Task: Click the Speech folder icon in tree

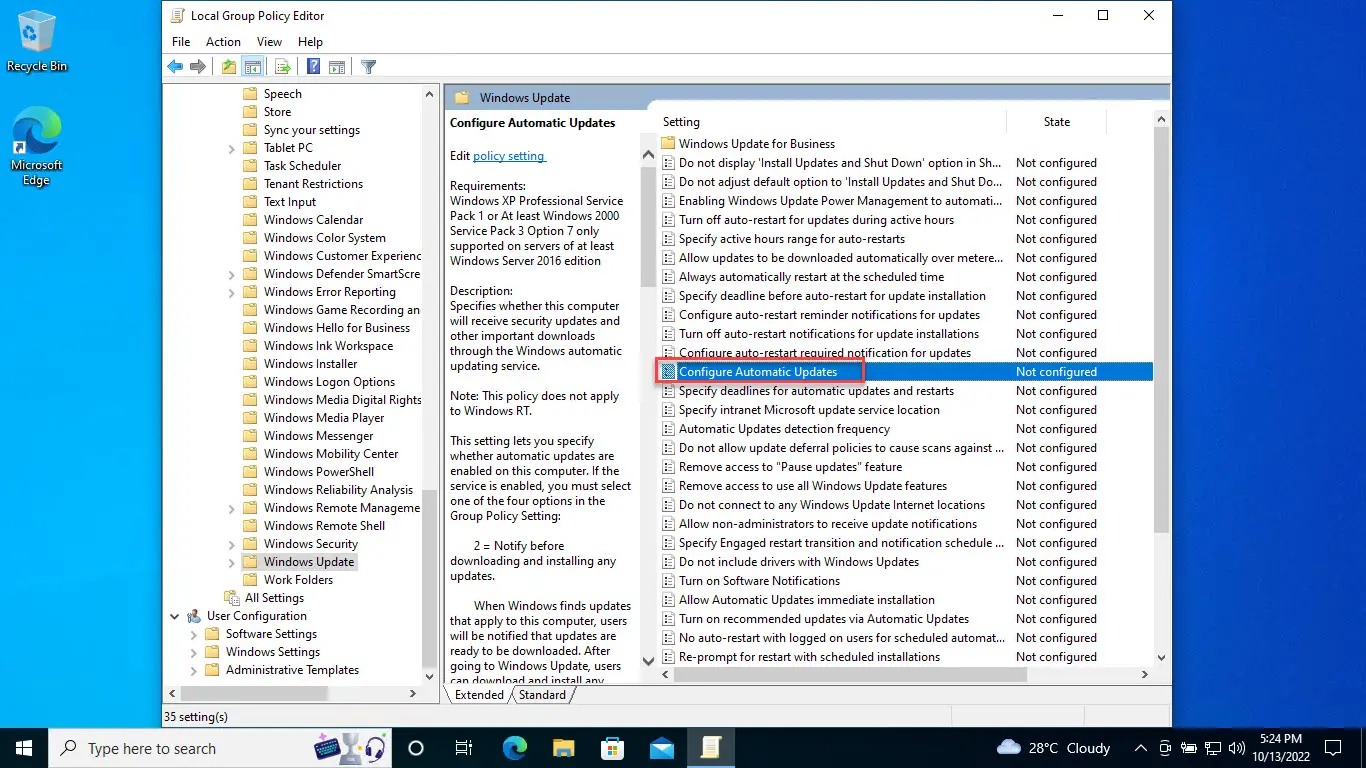Action: pos(250,94)
